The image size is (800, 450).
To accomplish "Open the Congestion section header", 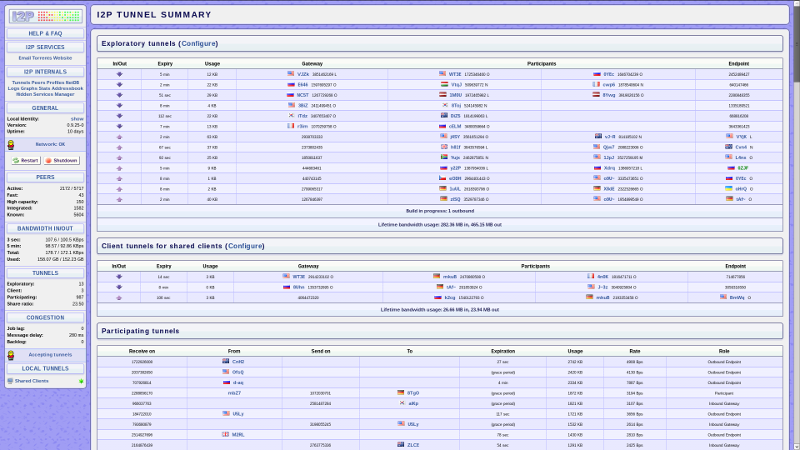I will click(x=45, y=318).
